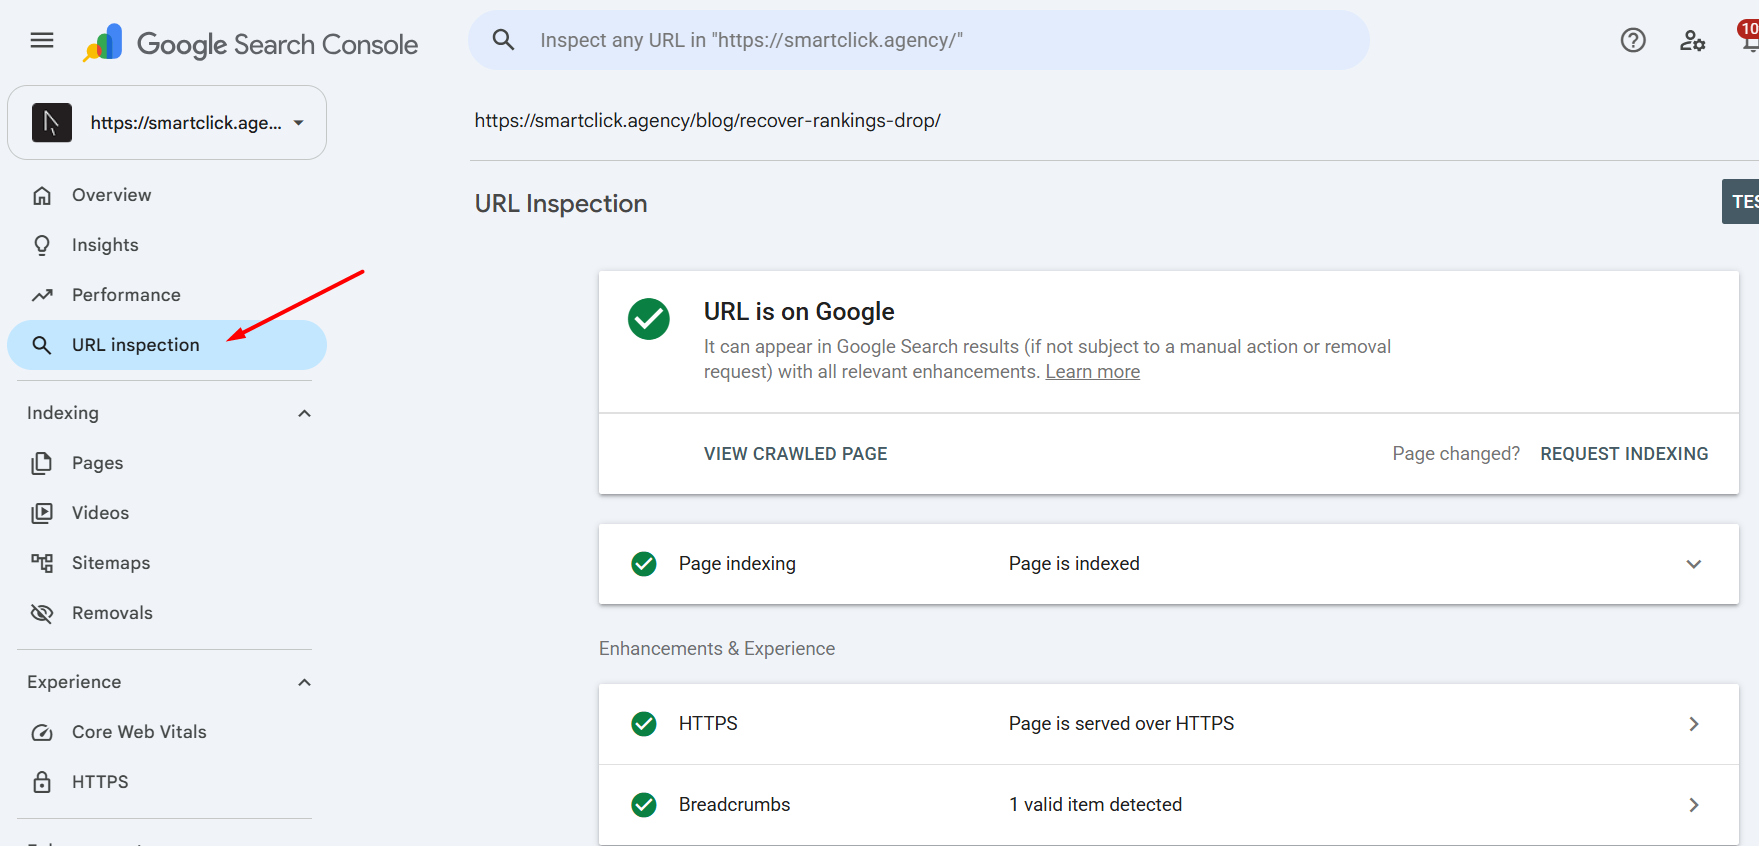The image size is (1759, 846).
Task: Click the Sitemaps tree icon
Action: [x=42, y=563]
